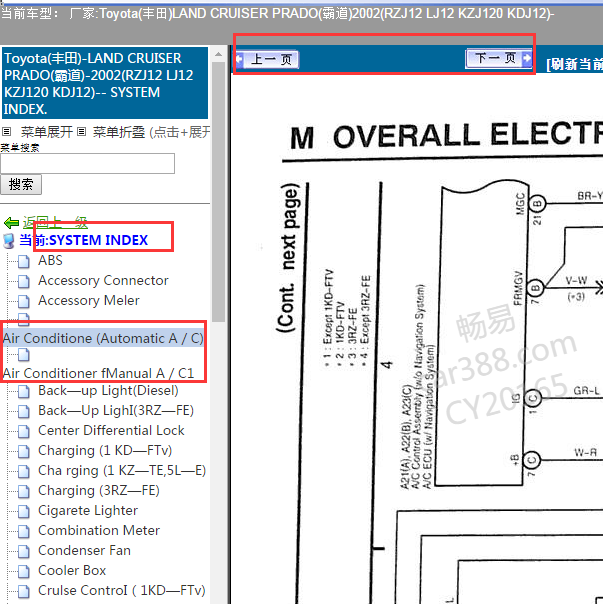Image resolution: width=603 pixels, height=604 pixels.
Task: Click the OVERALL ELECTR diagram heading
Action: coord(447,136)
